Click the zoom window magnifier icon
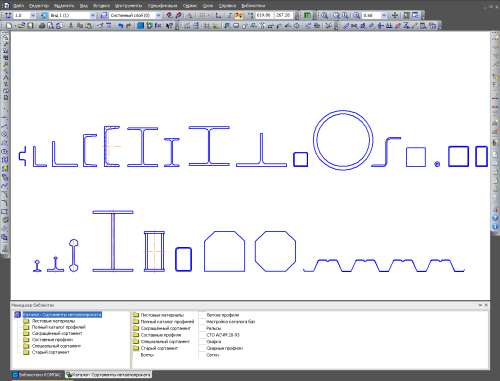The width and height of the screenshot is (500, 381). click(x=324, y=15)
